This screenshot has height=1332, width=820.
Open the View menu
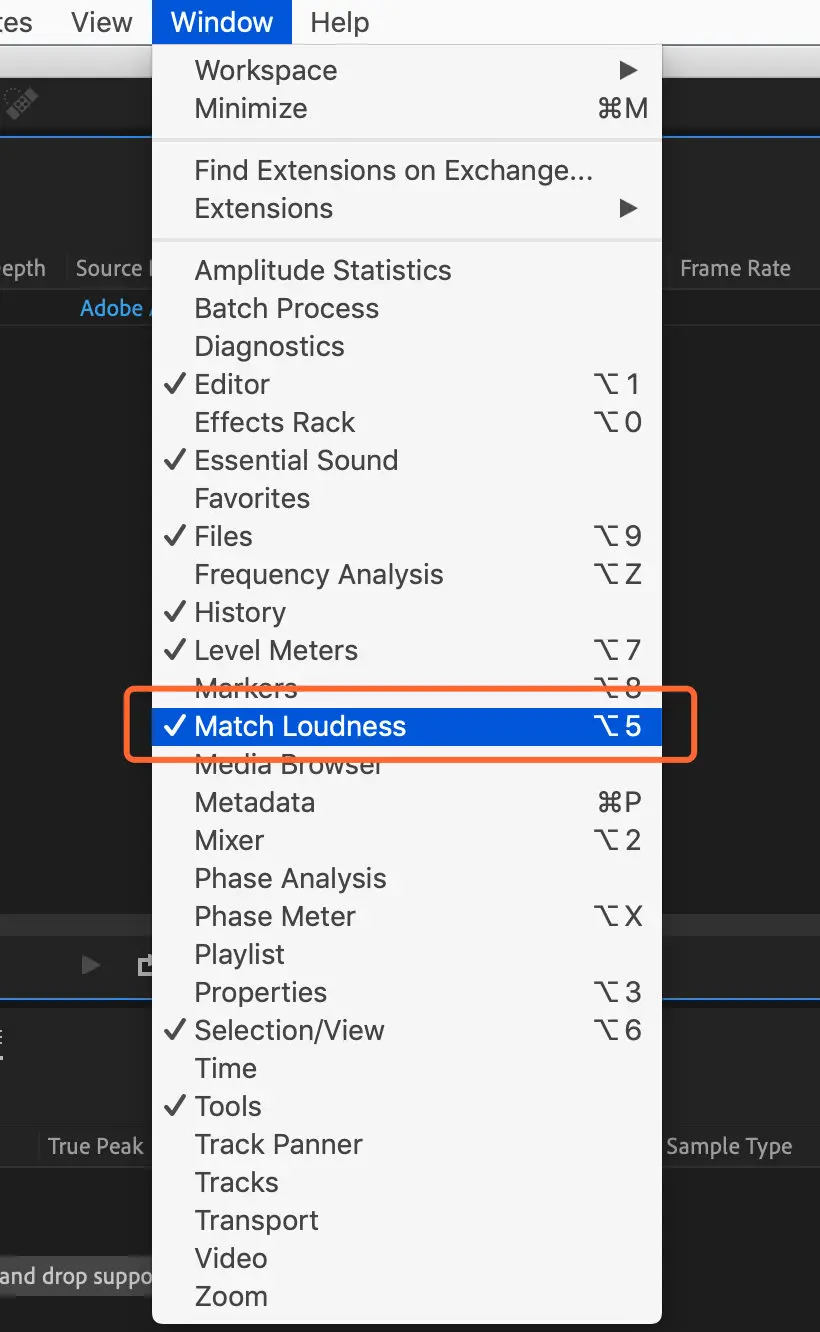[102, 22]
